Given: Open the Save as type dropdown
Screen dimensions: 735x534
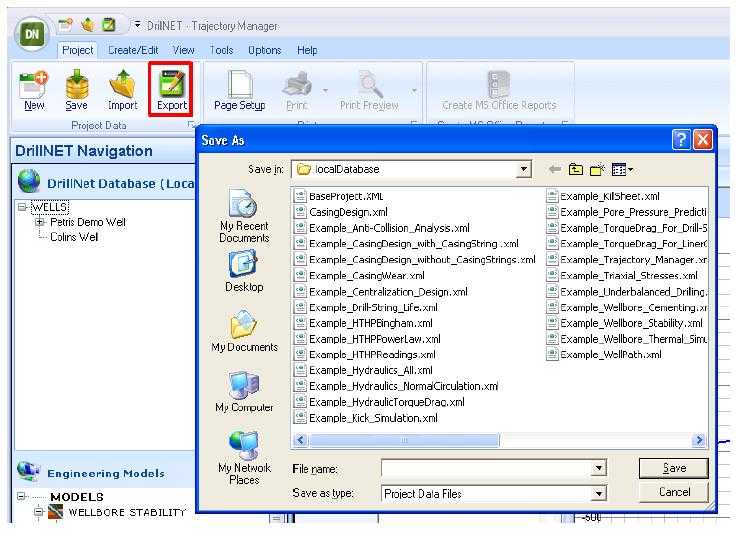Looking at the screenshot, I should tap(599, 493).
